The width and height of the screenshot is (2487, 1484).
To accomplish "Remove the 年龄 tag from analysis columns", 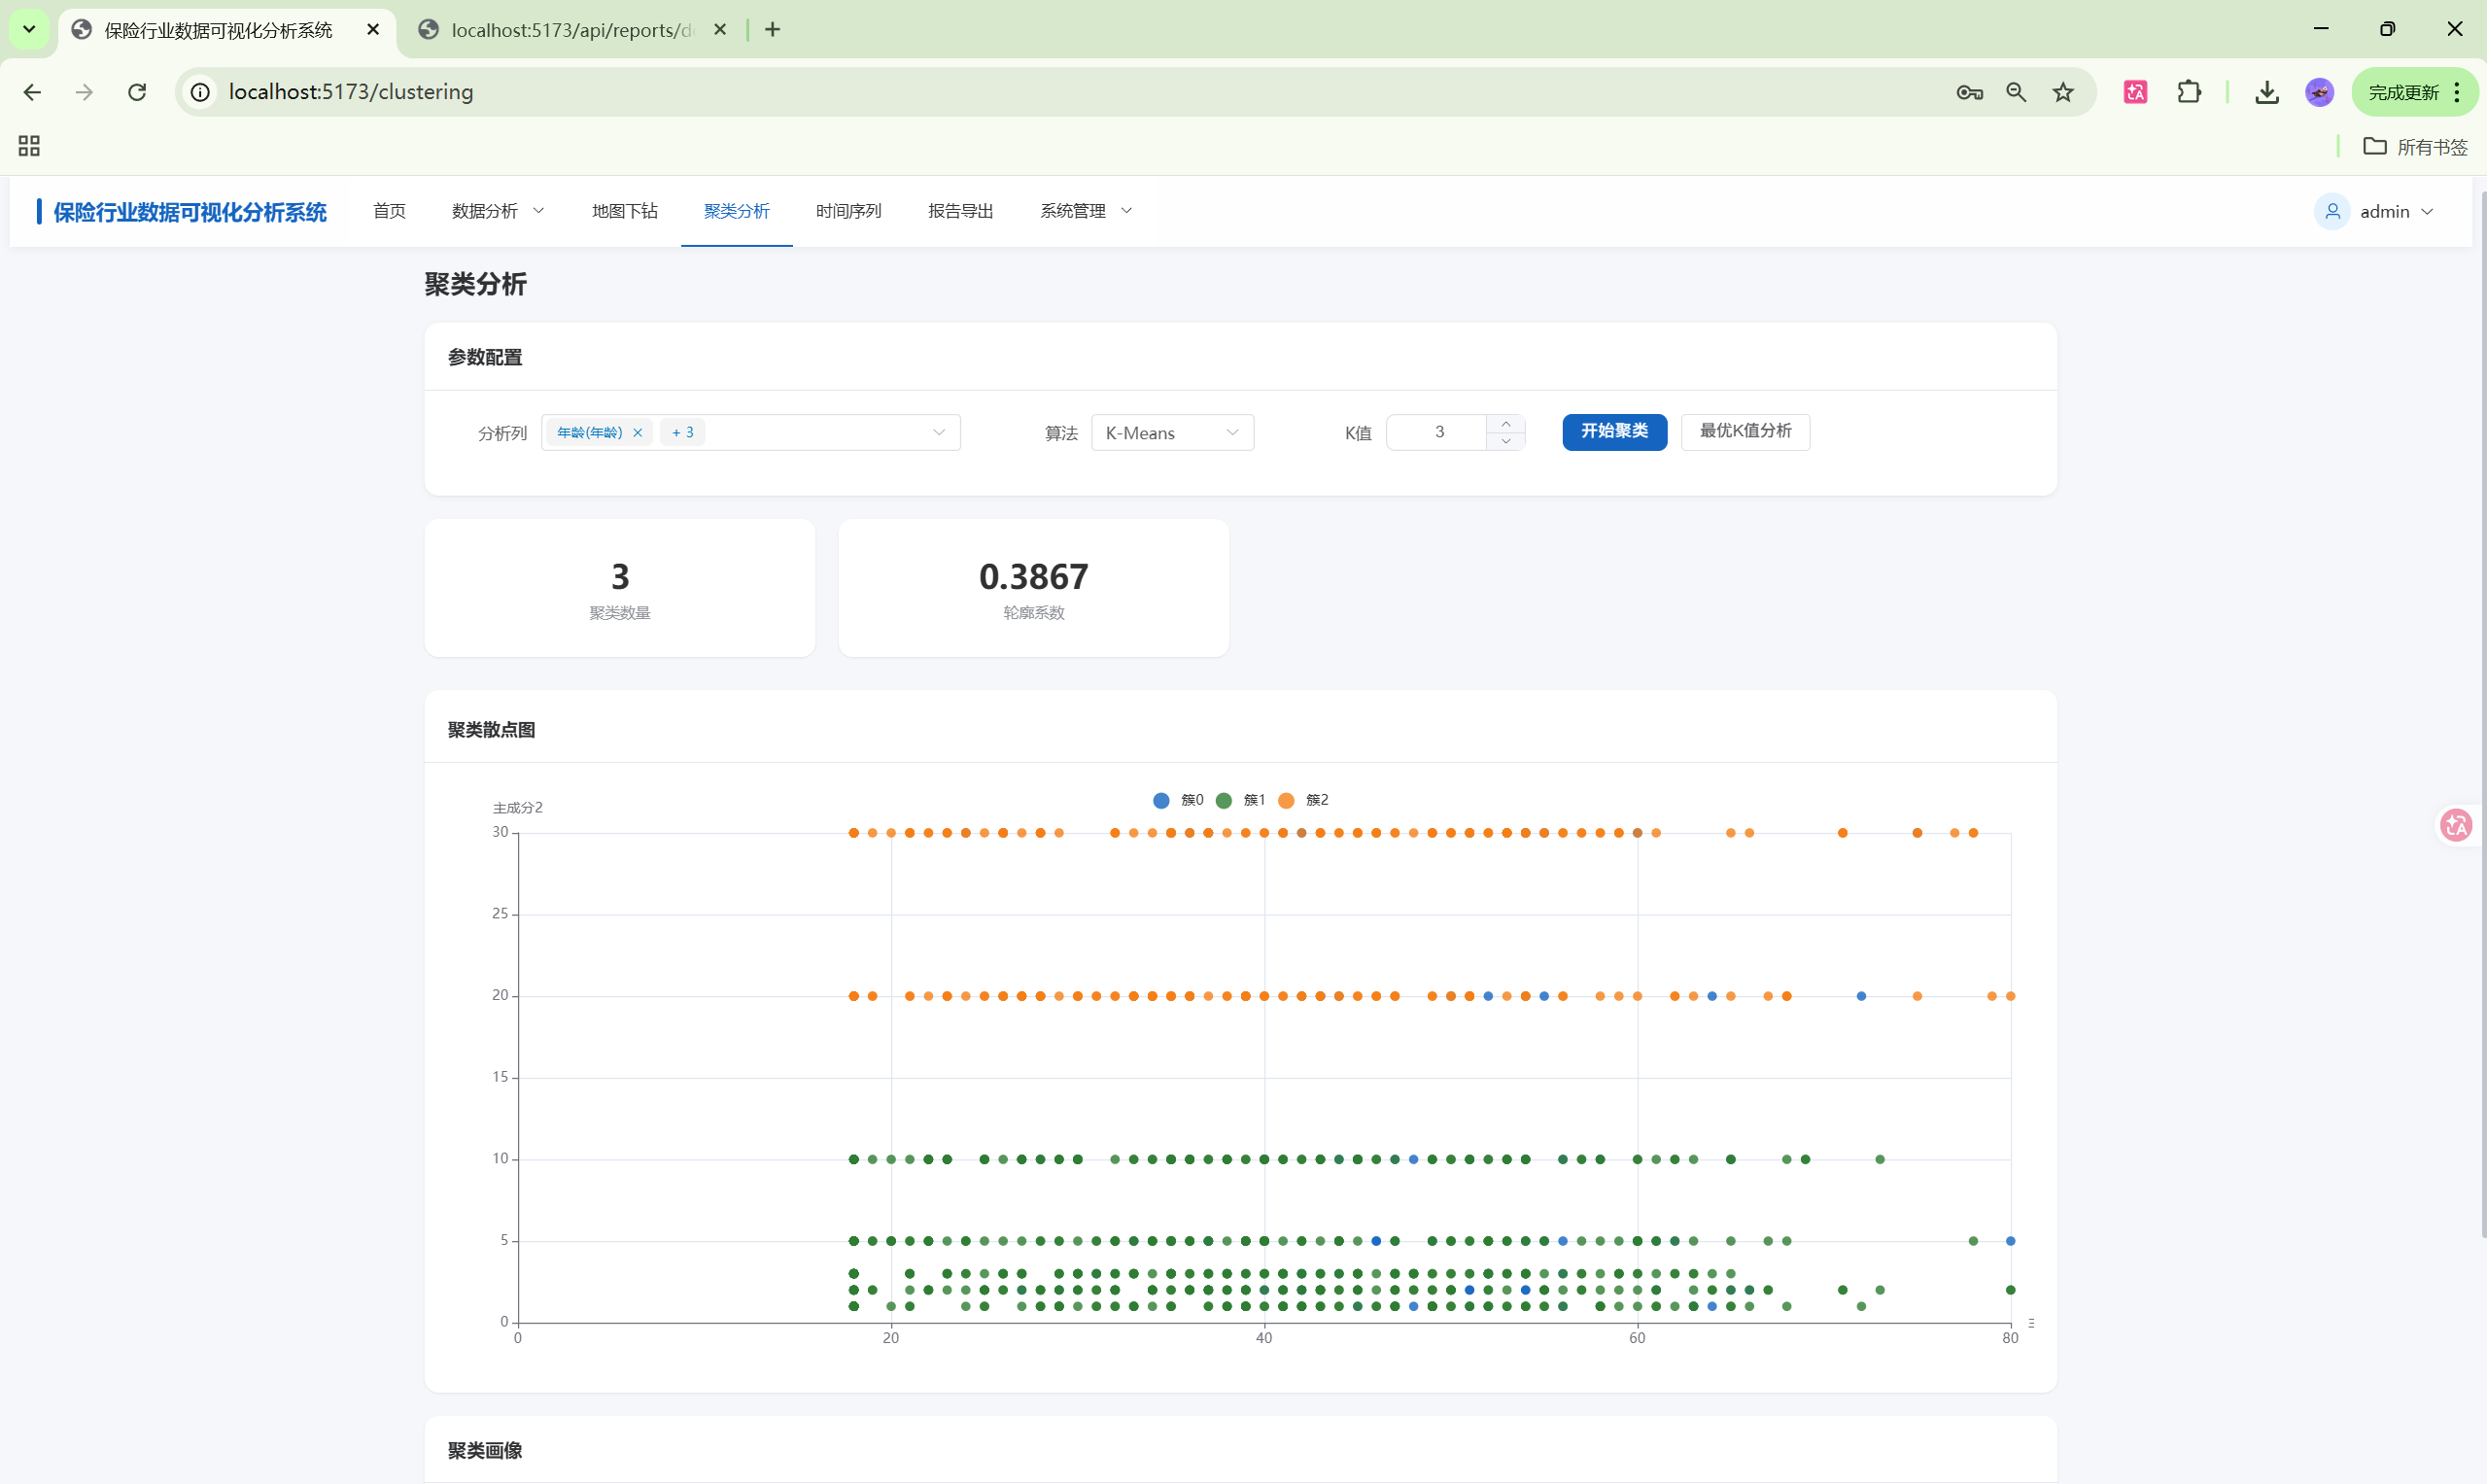I will 637,433.
